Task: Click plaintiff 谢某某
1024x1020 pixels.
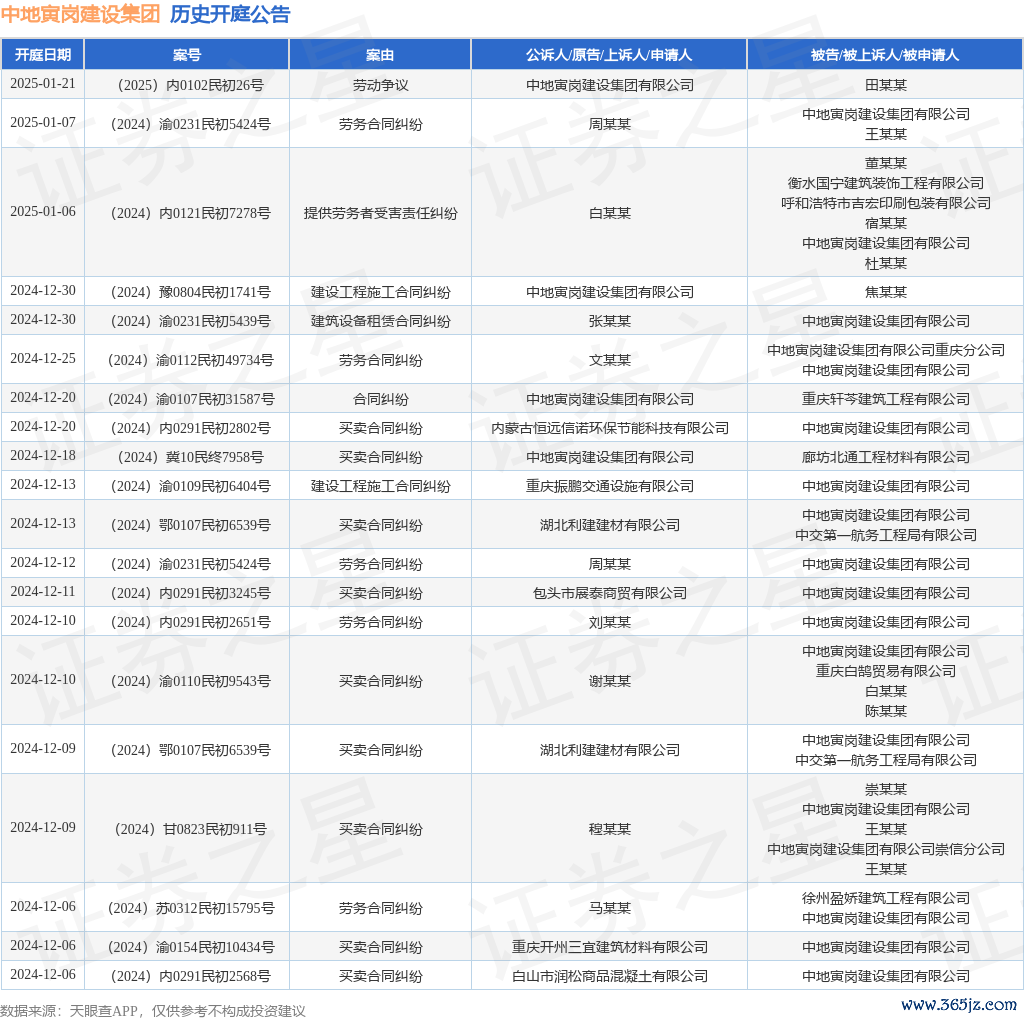Action: pyautogui.click(x=609, y=681)
